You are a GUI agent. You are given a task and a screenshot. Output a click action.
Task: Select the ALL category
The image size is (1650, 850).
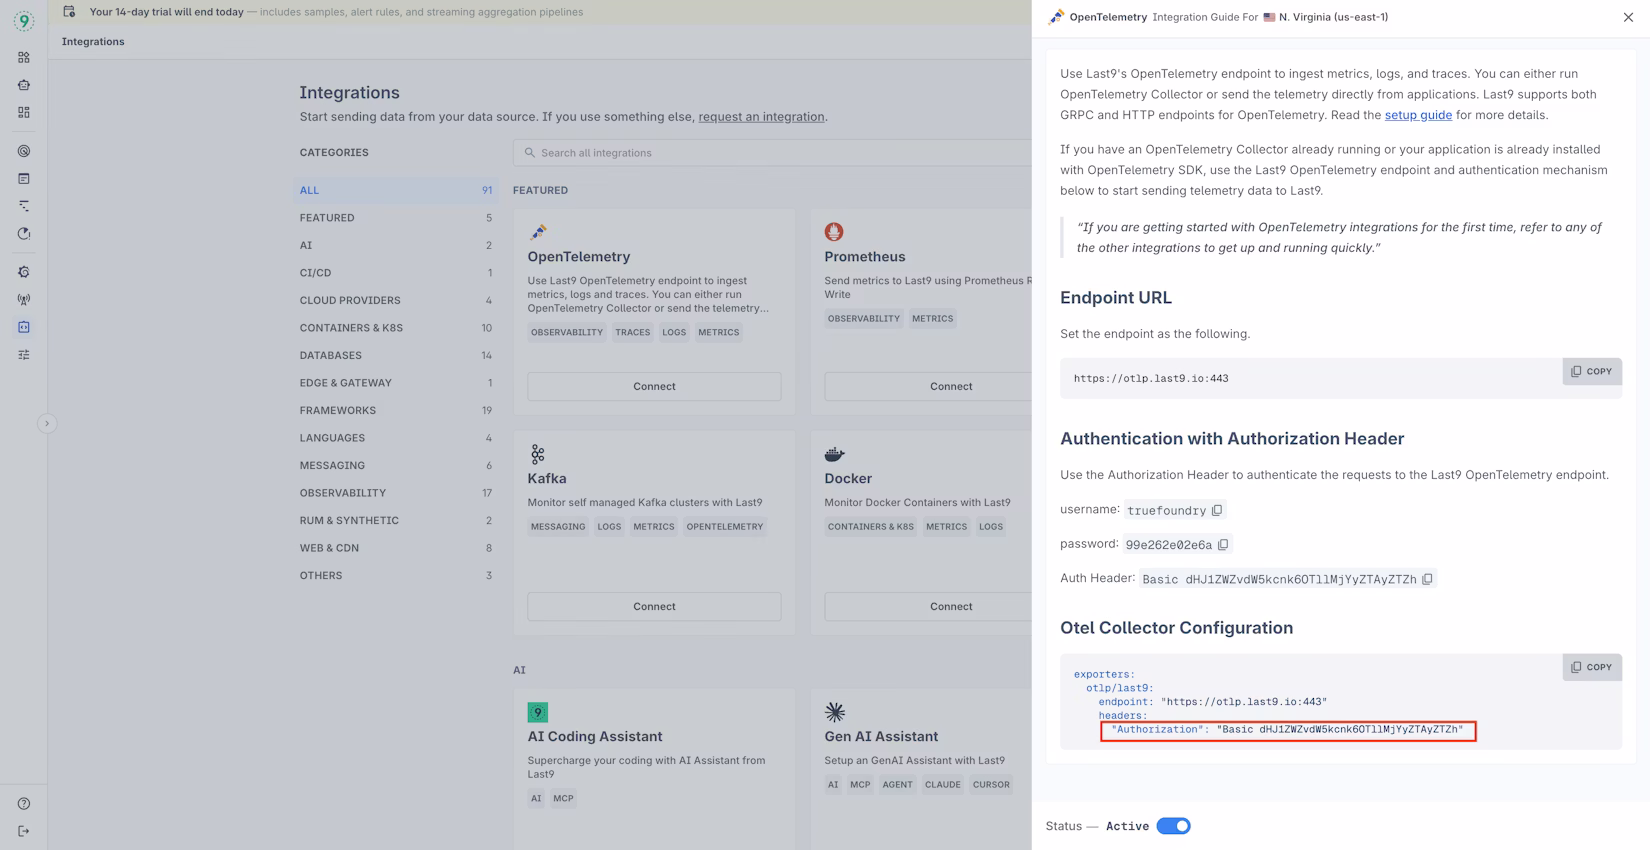(396, 190)
